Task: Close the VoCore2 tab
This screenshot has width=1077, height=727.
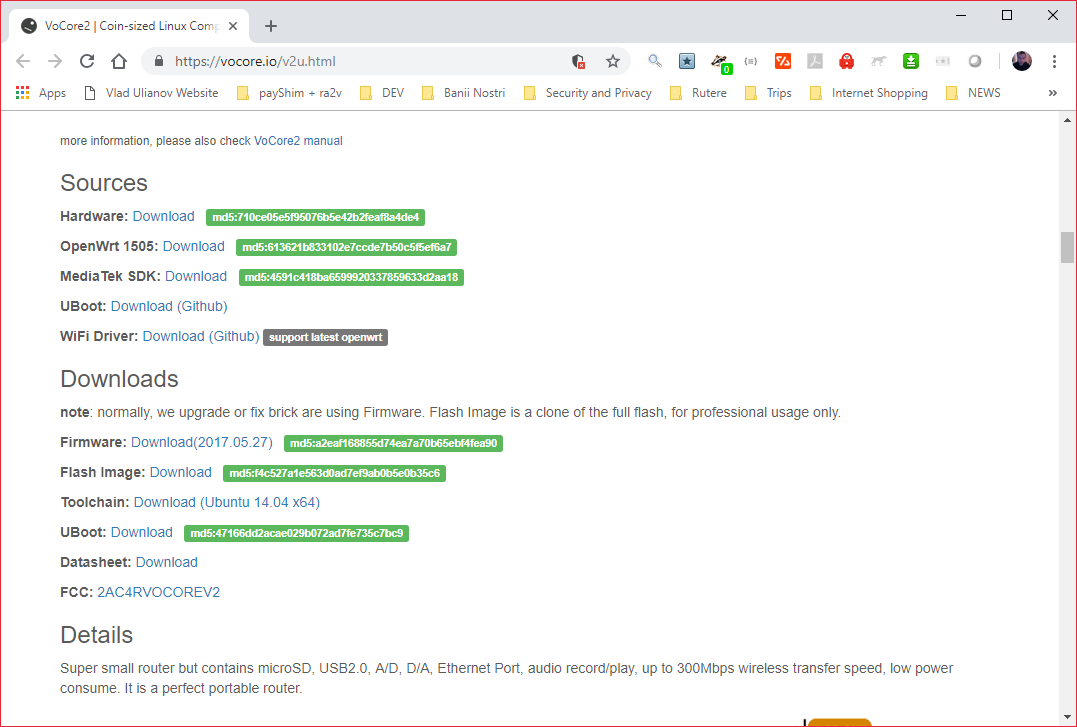Action: click(x=233, y=26)
